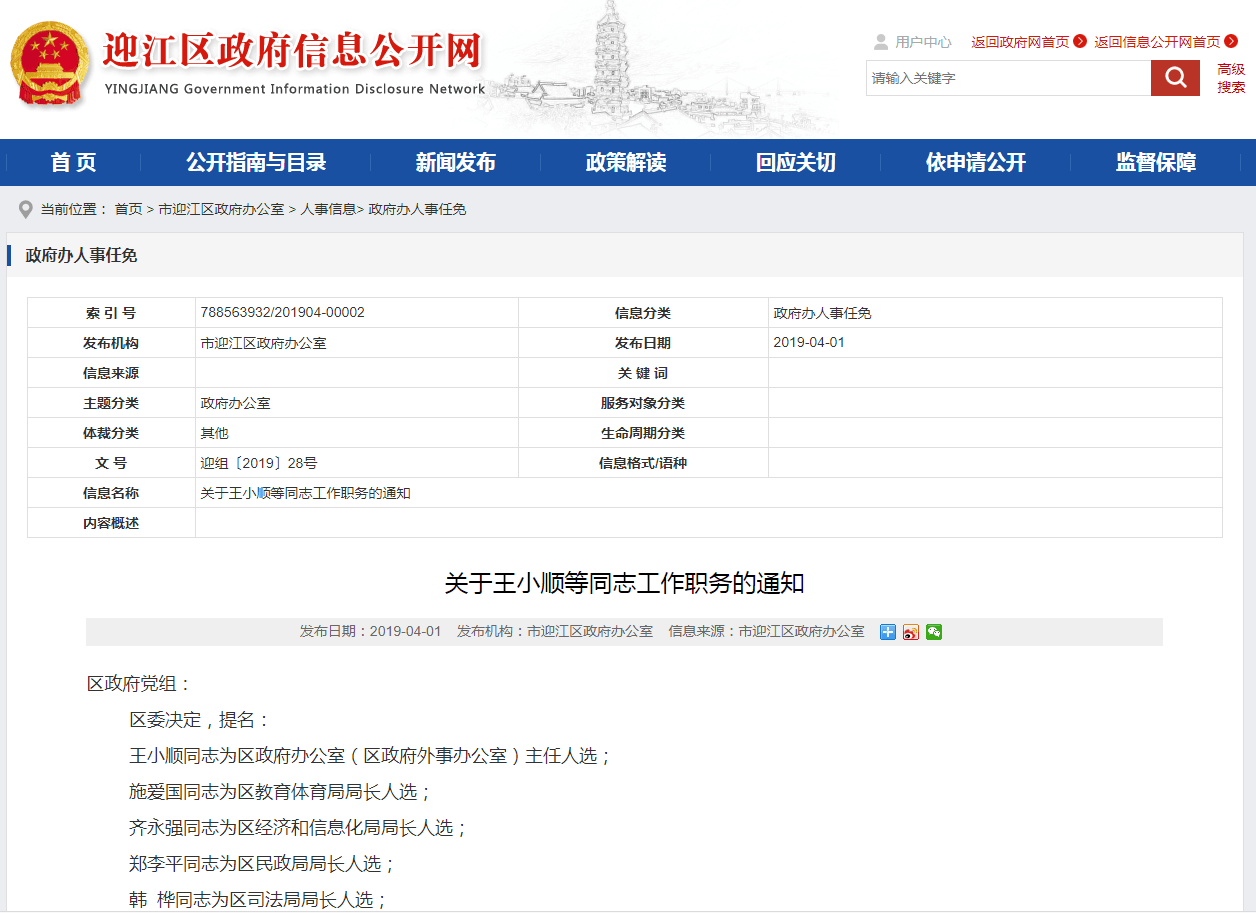Click the 区委决定，提名 line
This screenshot has width=1256, height=913.
[200, 720]
